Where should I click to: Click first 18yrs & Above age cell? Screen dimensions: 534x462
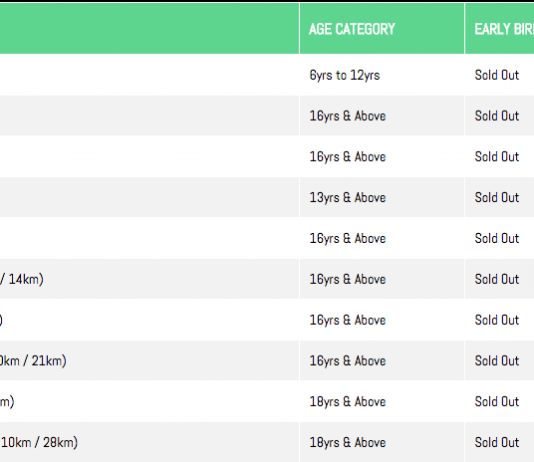(347, 402)
